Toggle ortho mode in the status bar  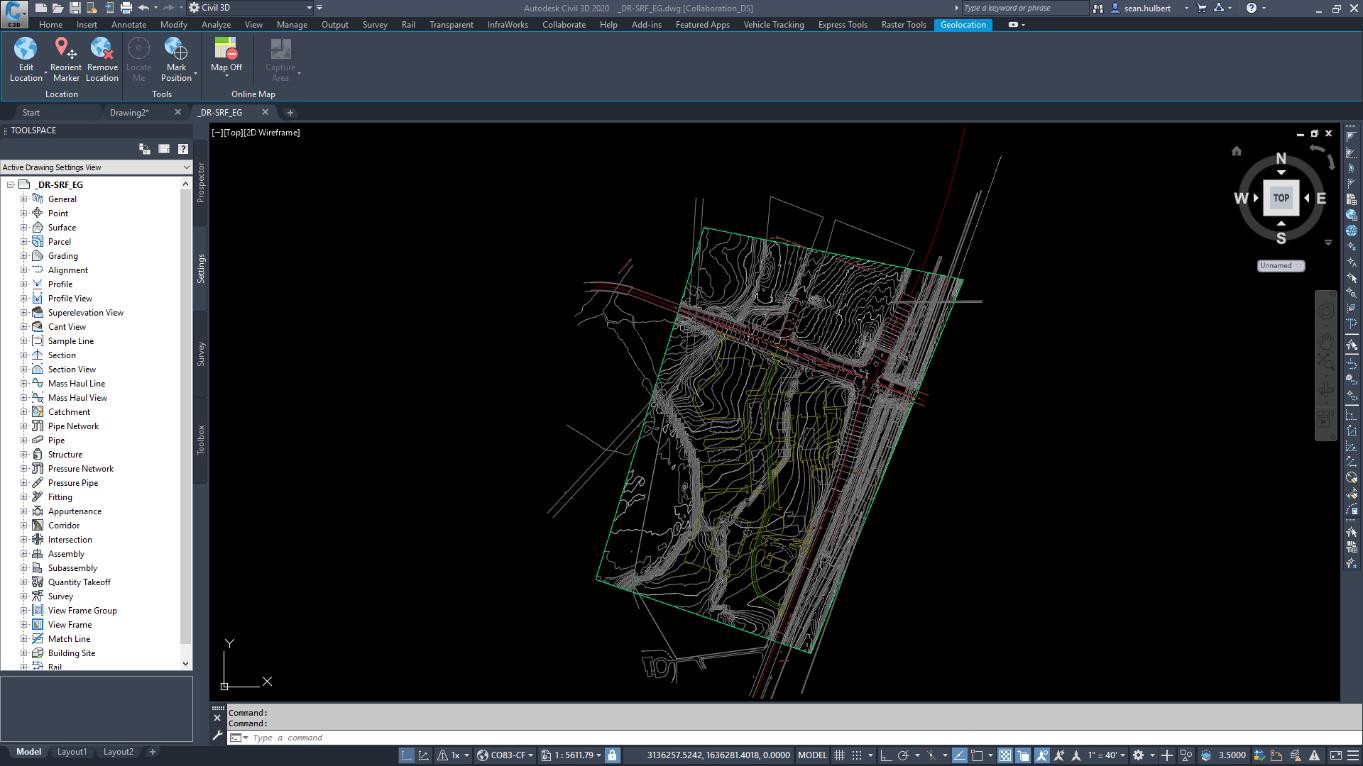pyautogui.click(x=885, y=755)
